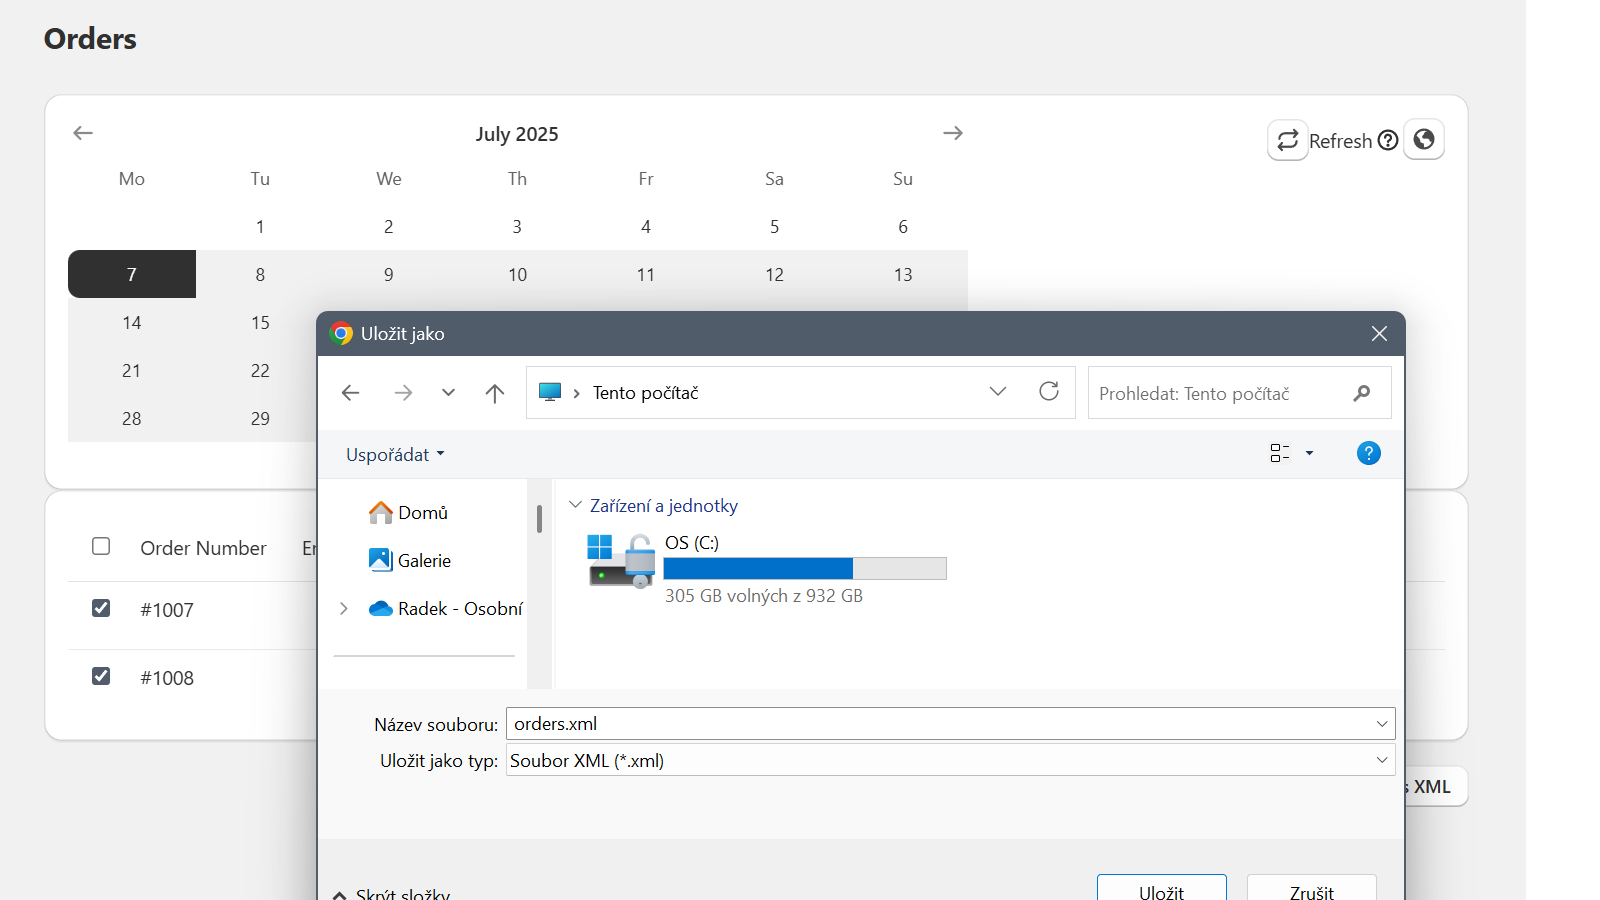Image resolution: width=1600 pixels, height=900 pixels.
Task: Open Refresh help question mark
Action: pos(1388,140)
